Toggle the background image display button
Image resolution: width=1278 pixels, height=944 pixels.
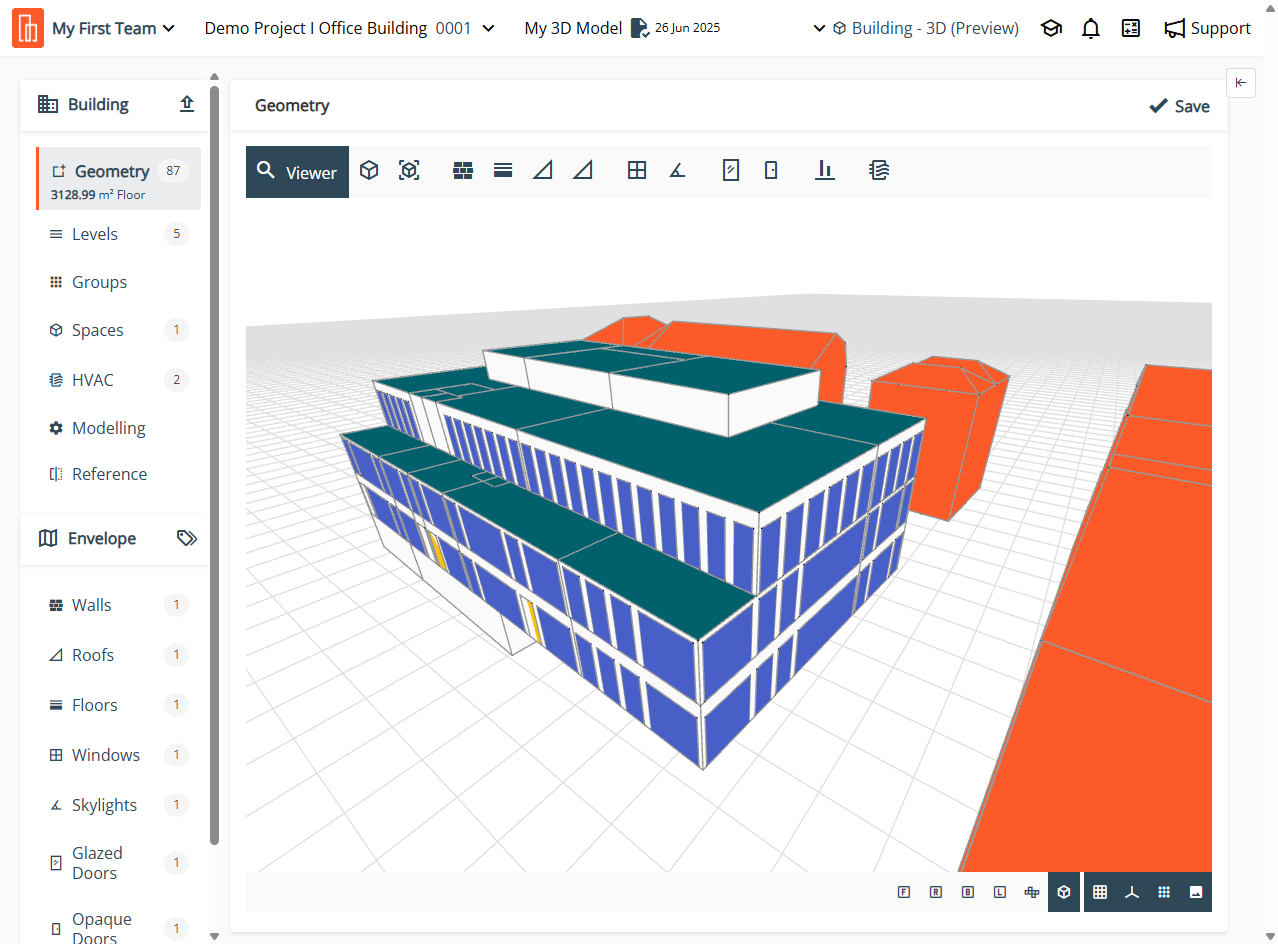[x=1195, y=892]
